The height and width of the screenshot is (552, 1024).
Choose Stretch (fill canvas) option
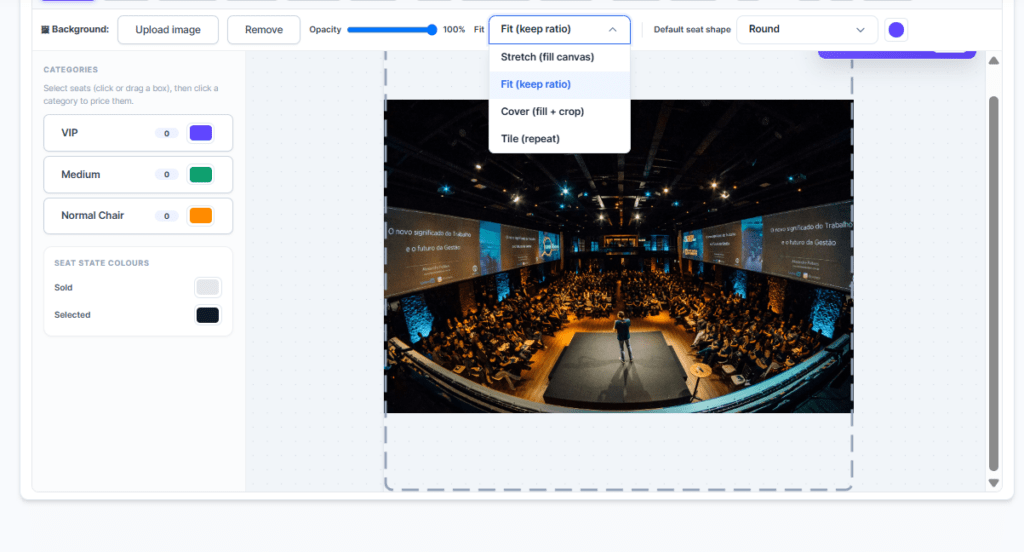click(x=559, y=57)
